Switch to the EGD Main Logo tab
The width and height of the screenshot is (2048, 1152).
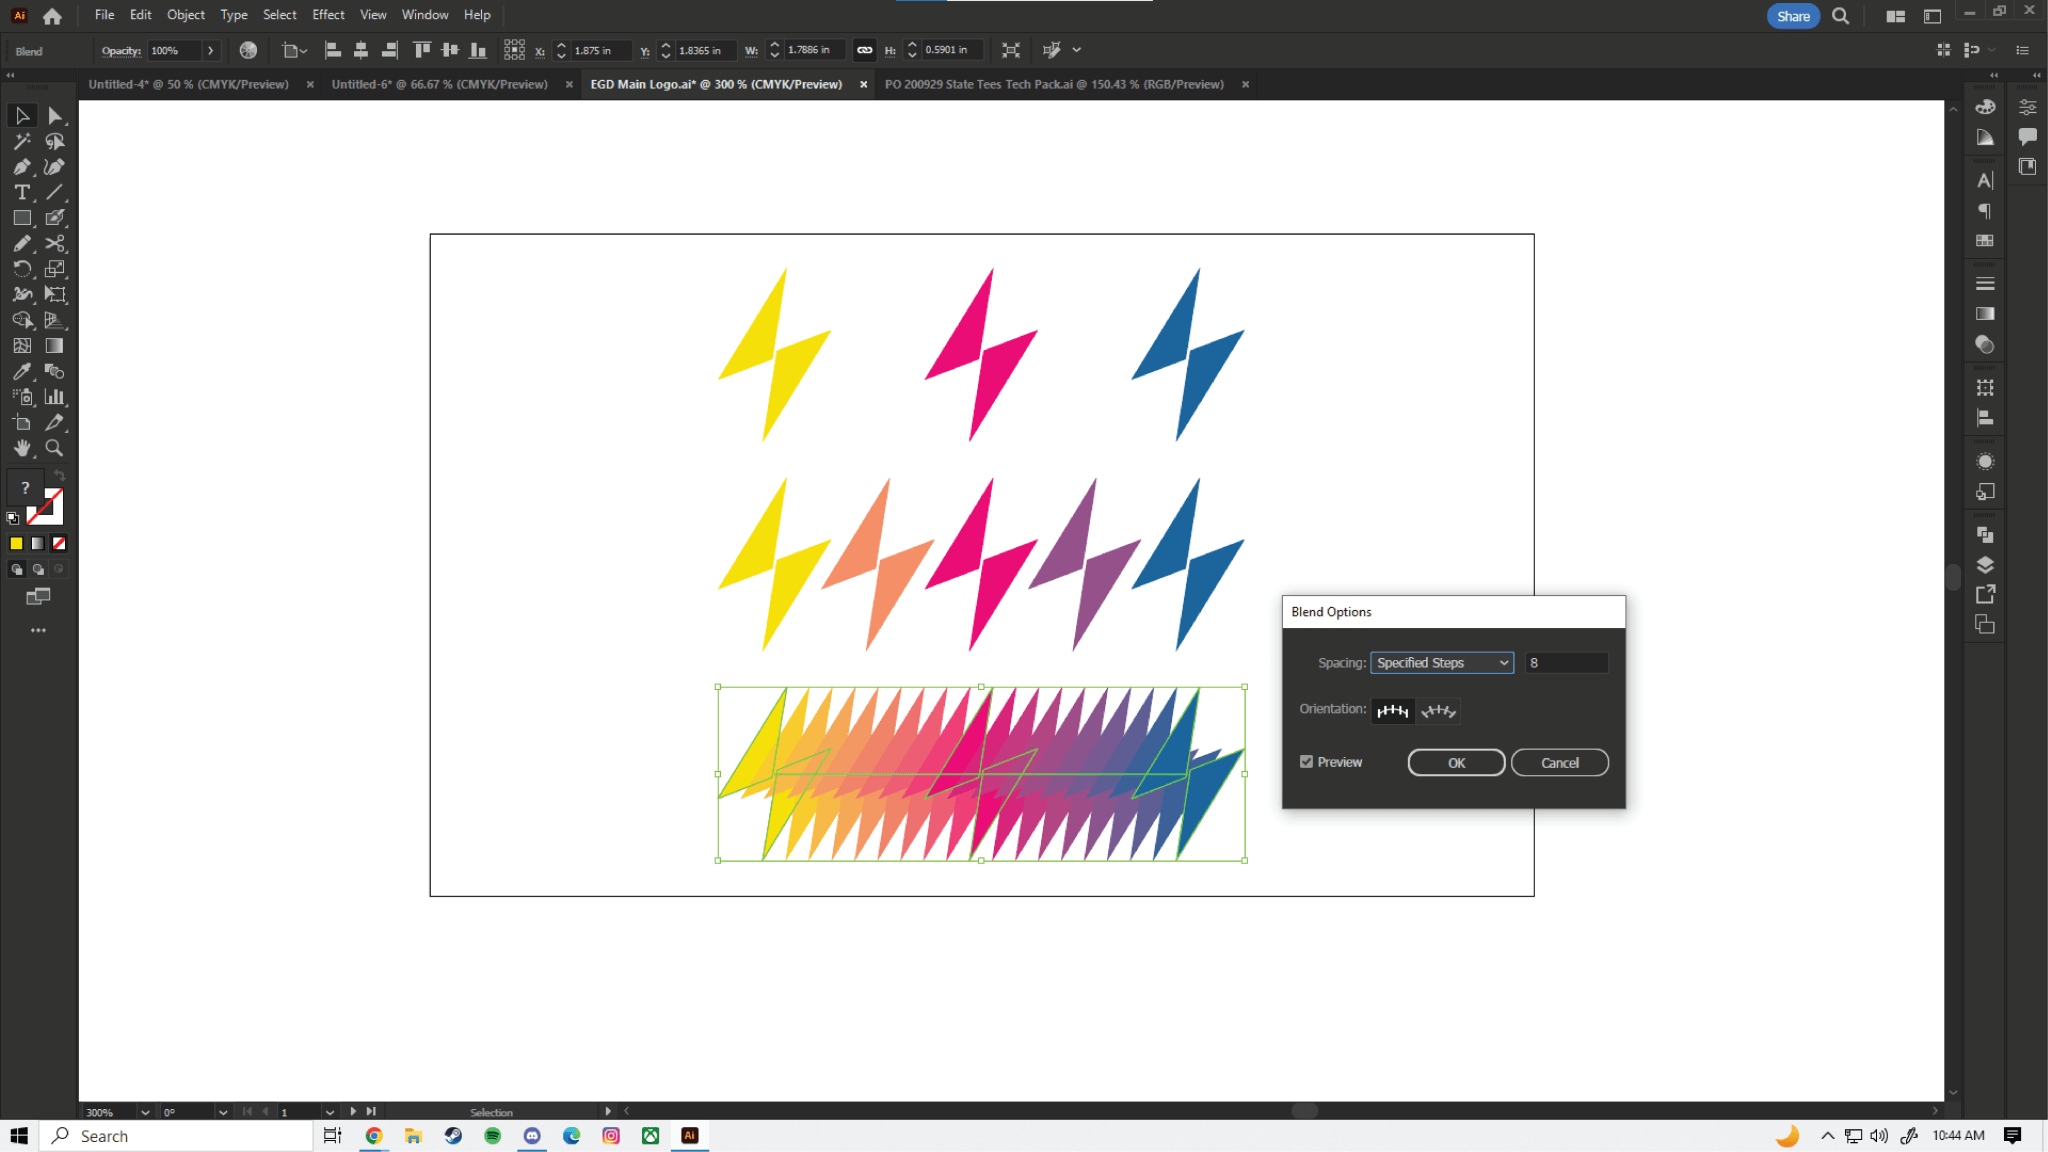point(716,84)
